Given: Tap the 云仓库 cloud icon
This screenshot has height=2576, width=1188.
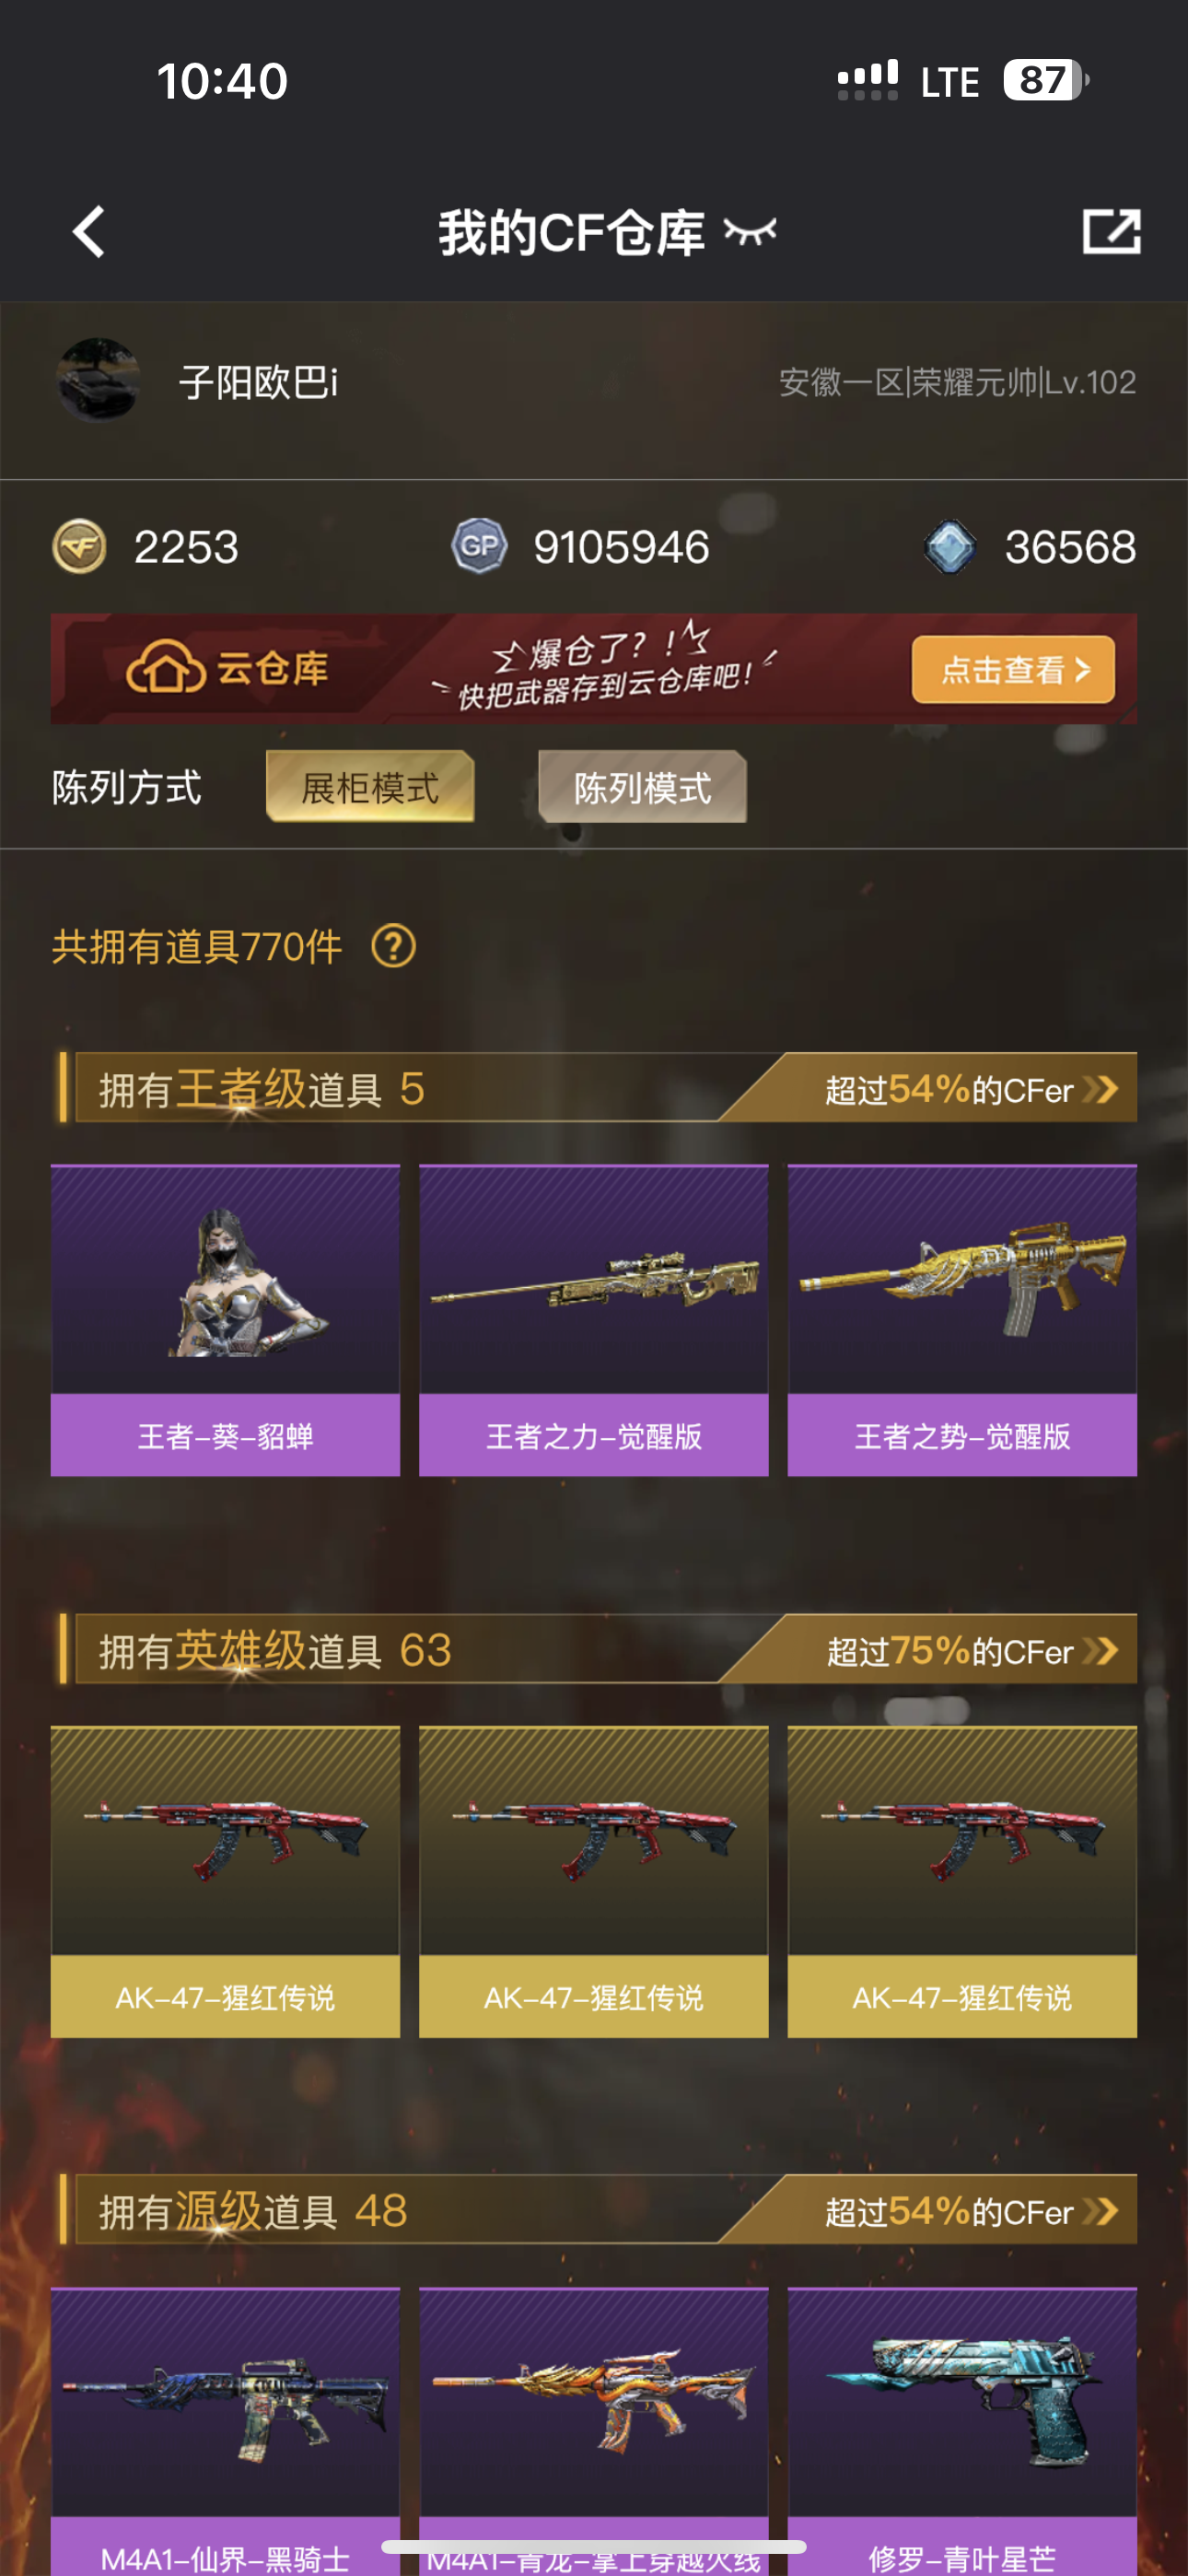Looking at the screenshot, I should (x=165, y=668).
